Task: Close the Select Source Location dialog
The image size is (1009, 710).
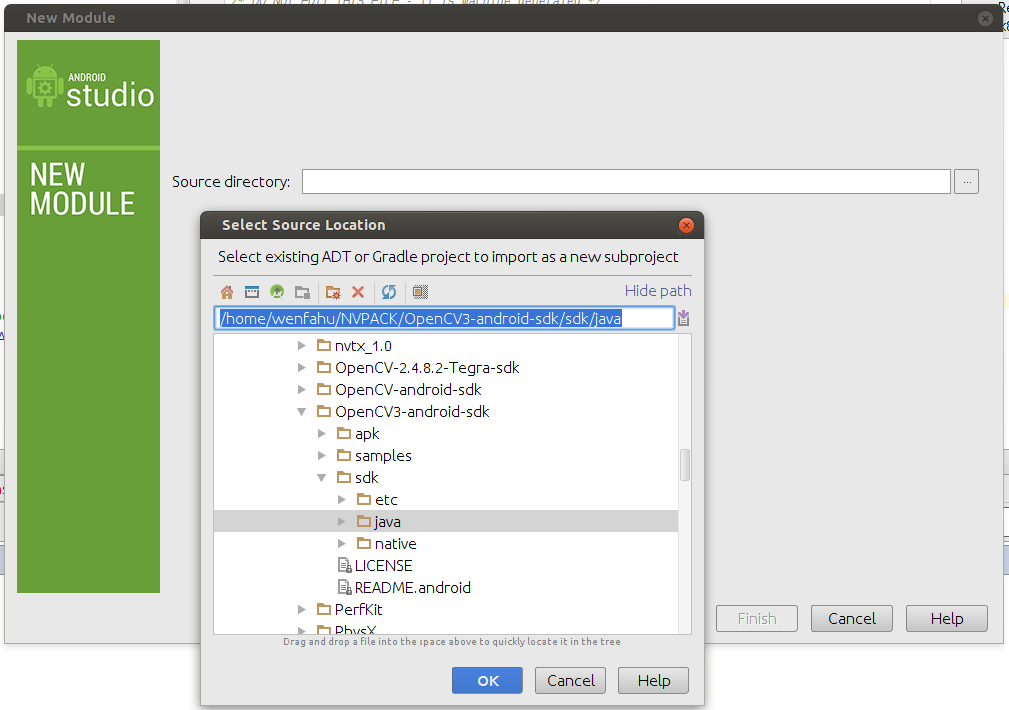Action: click(x=686, y=225)
